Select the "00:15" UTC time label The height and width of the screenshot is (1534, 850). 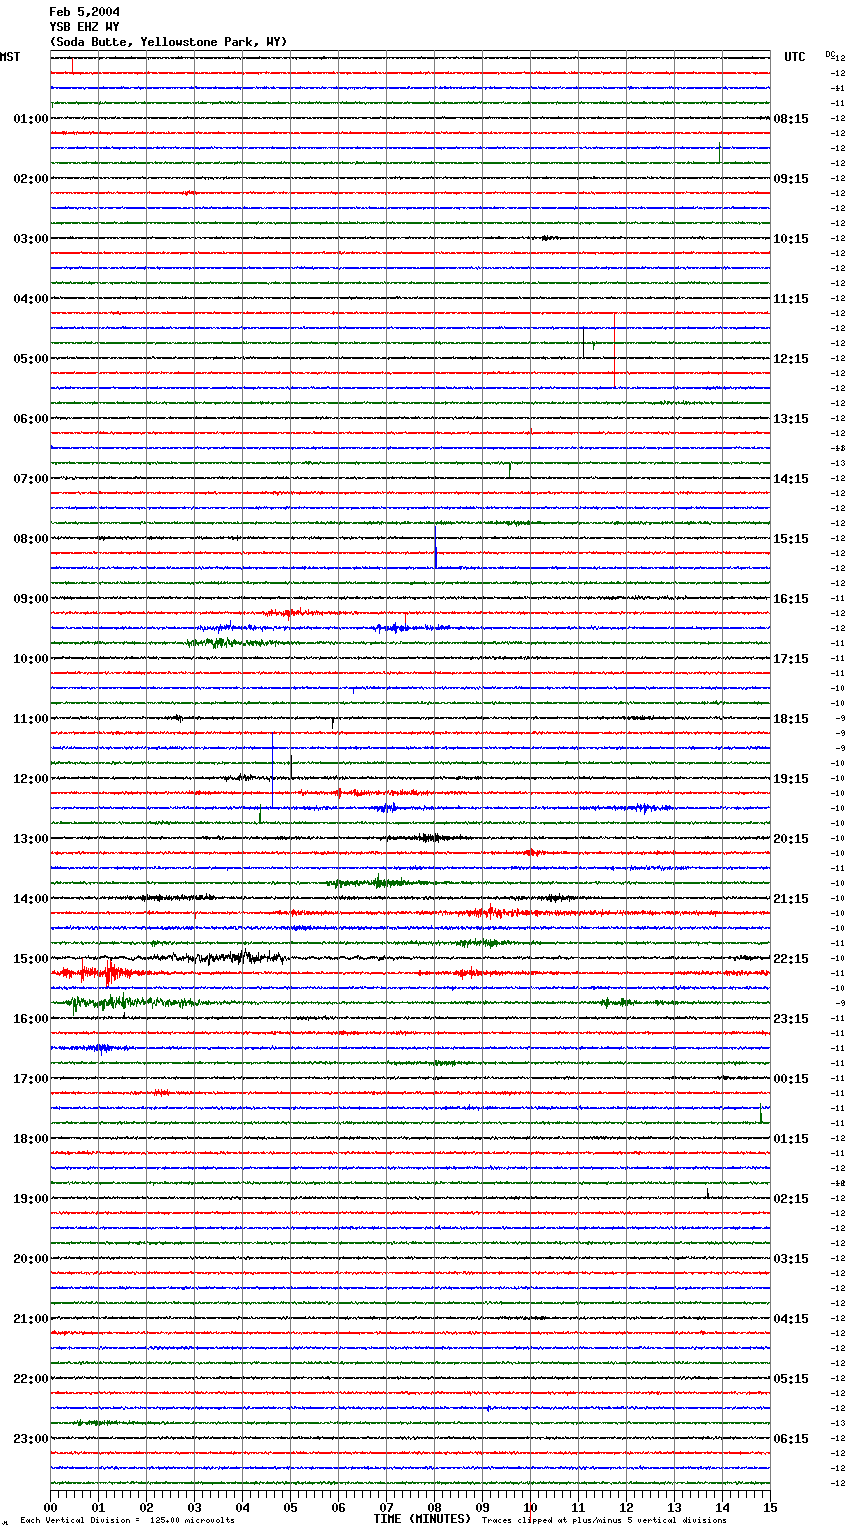click(x=791, y=1079)
